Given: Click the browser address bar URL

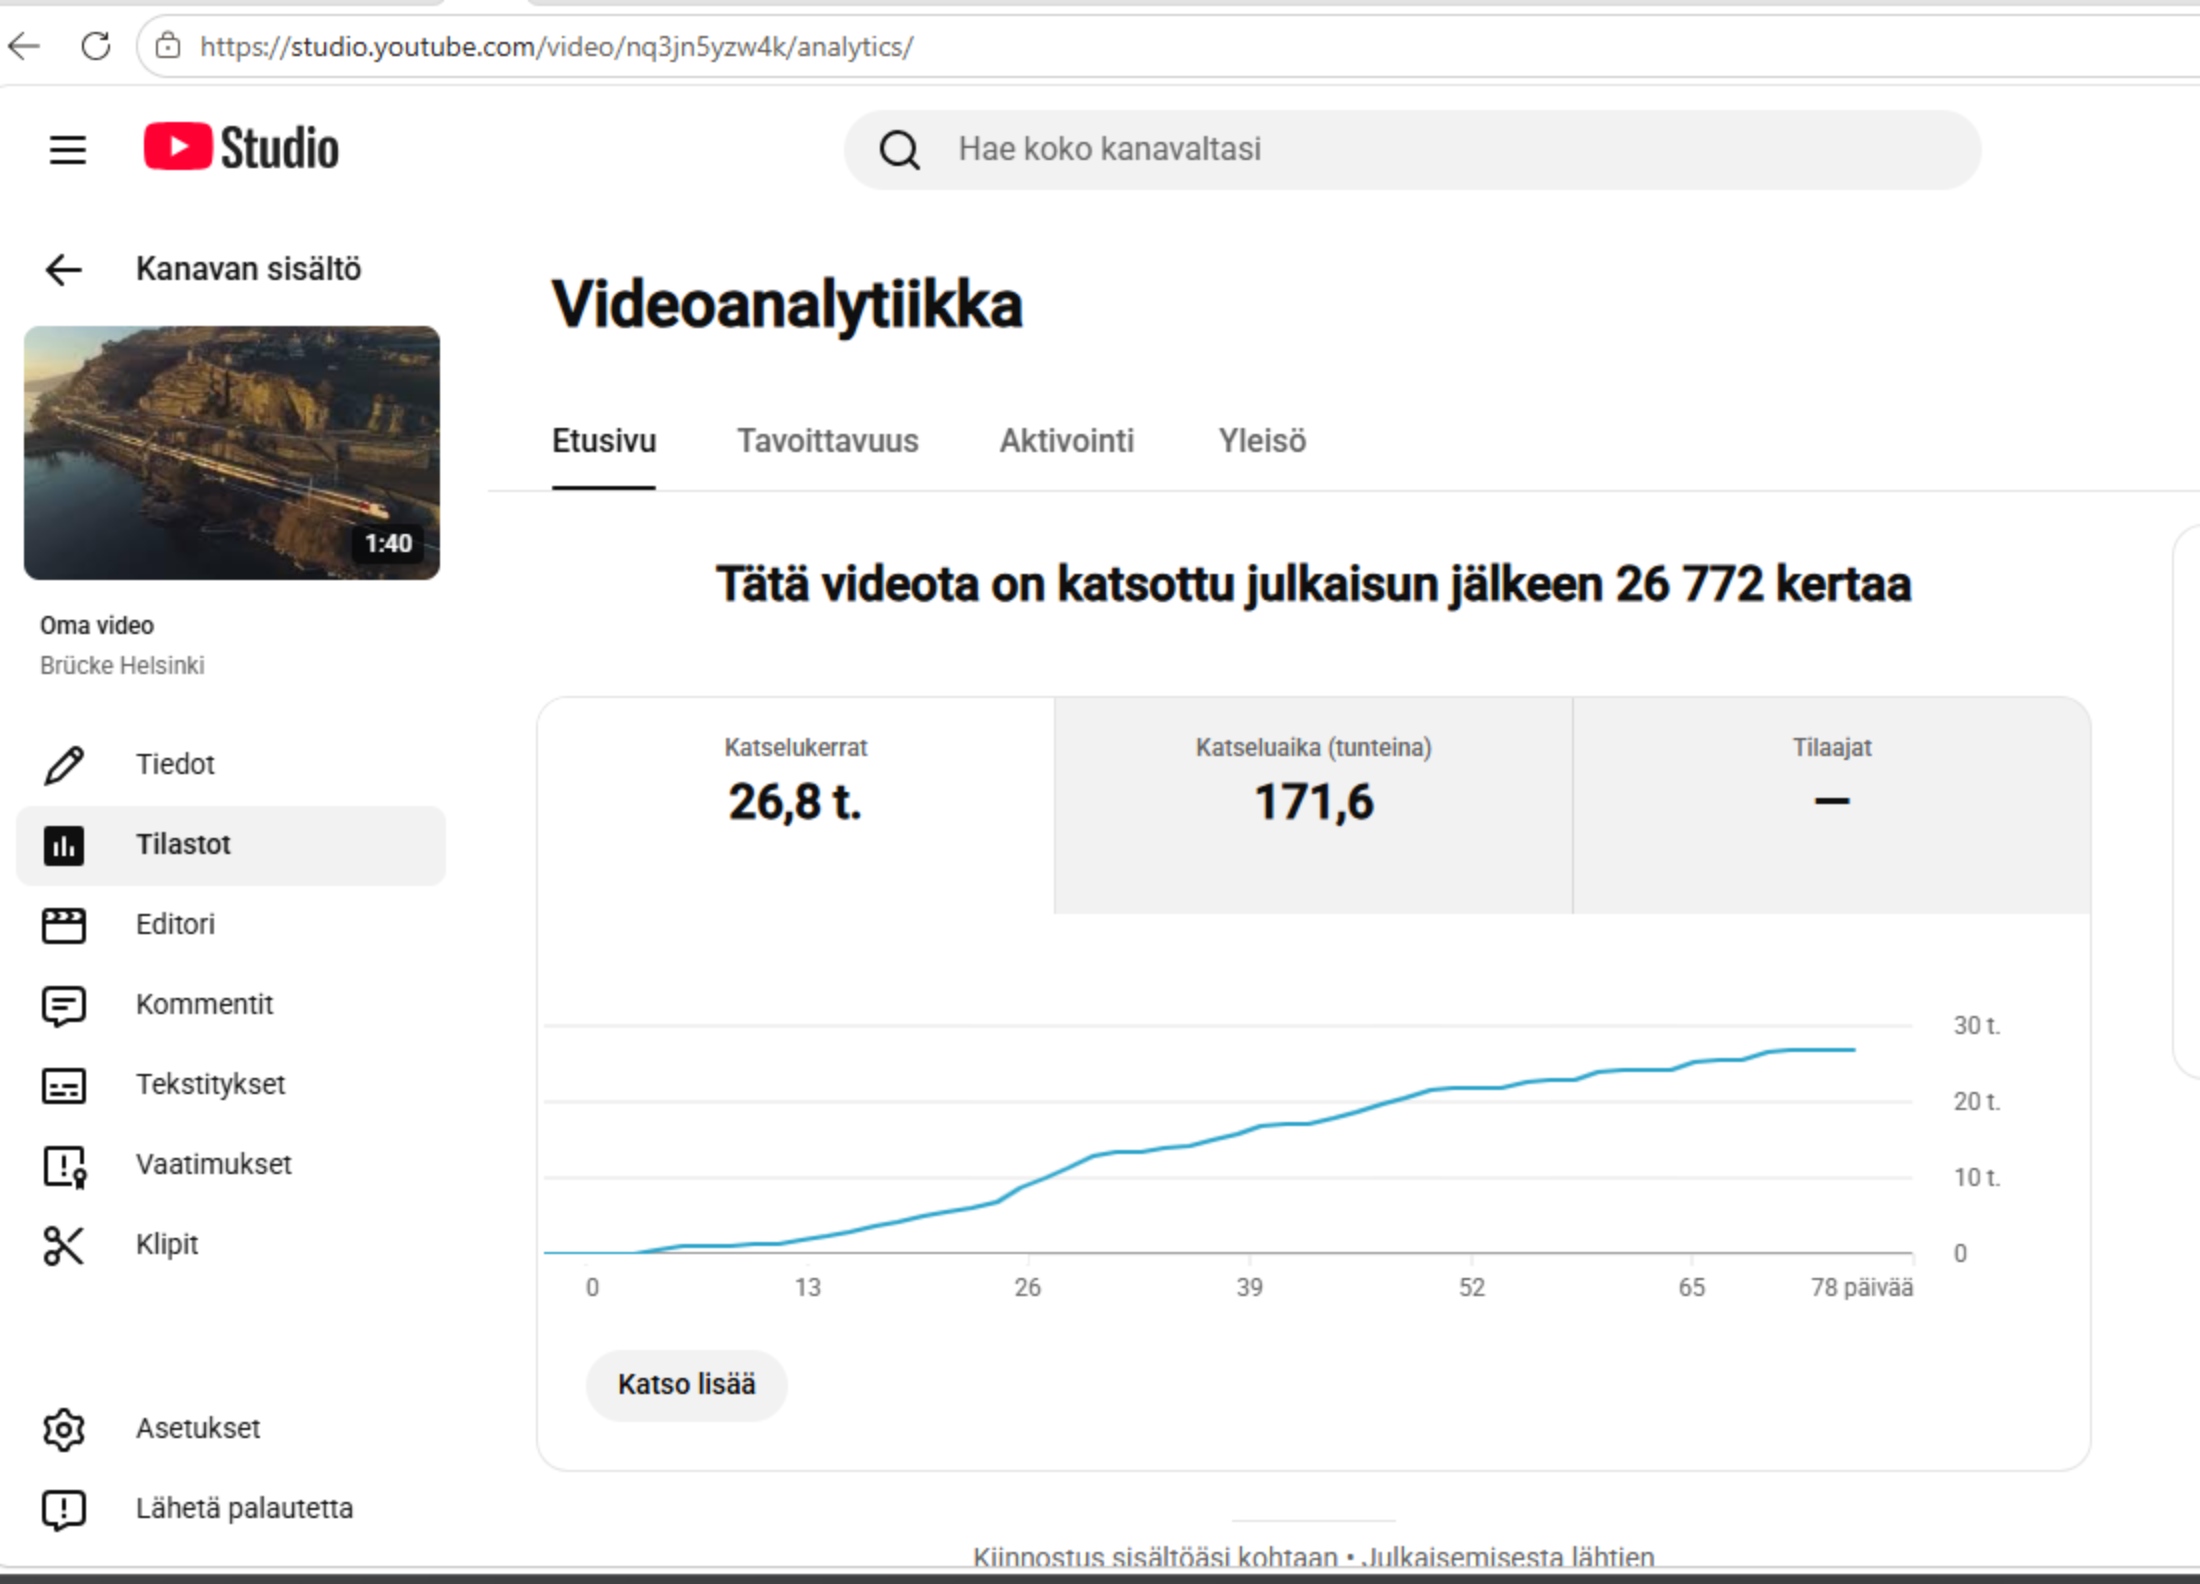Looking at the screenshot, I should (x=556, y=47).
